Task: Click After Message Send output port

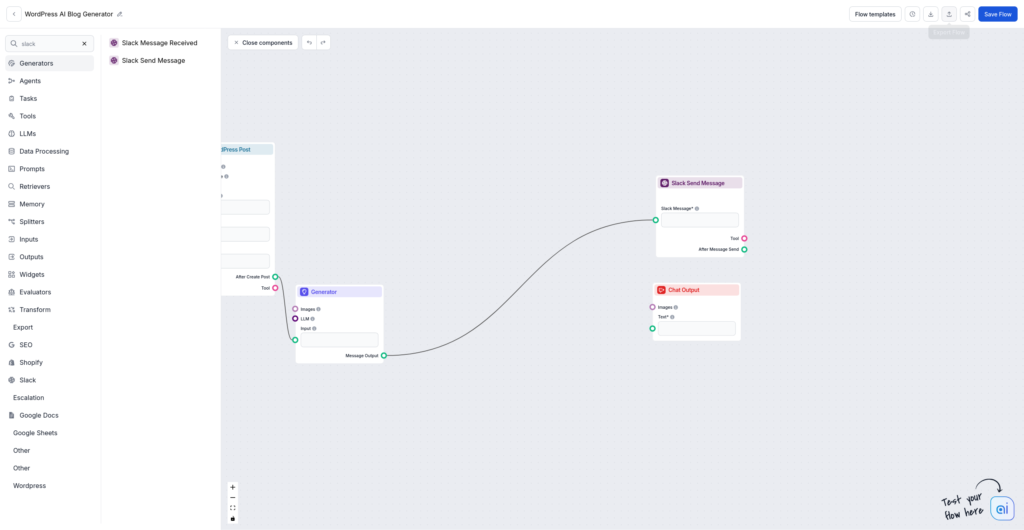Action: point(744,249)
